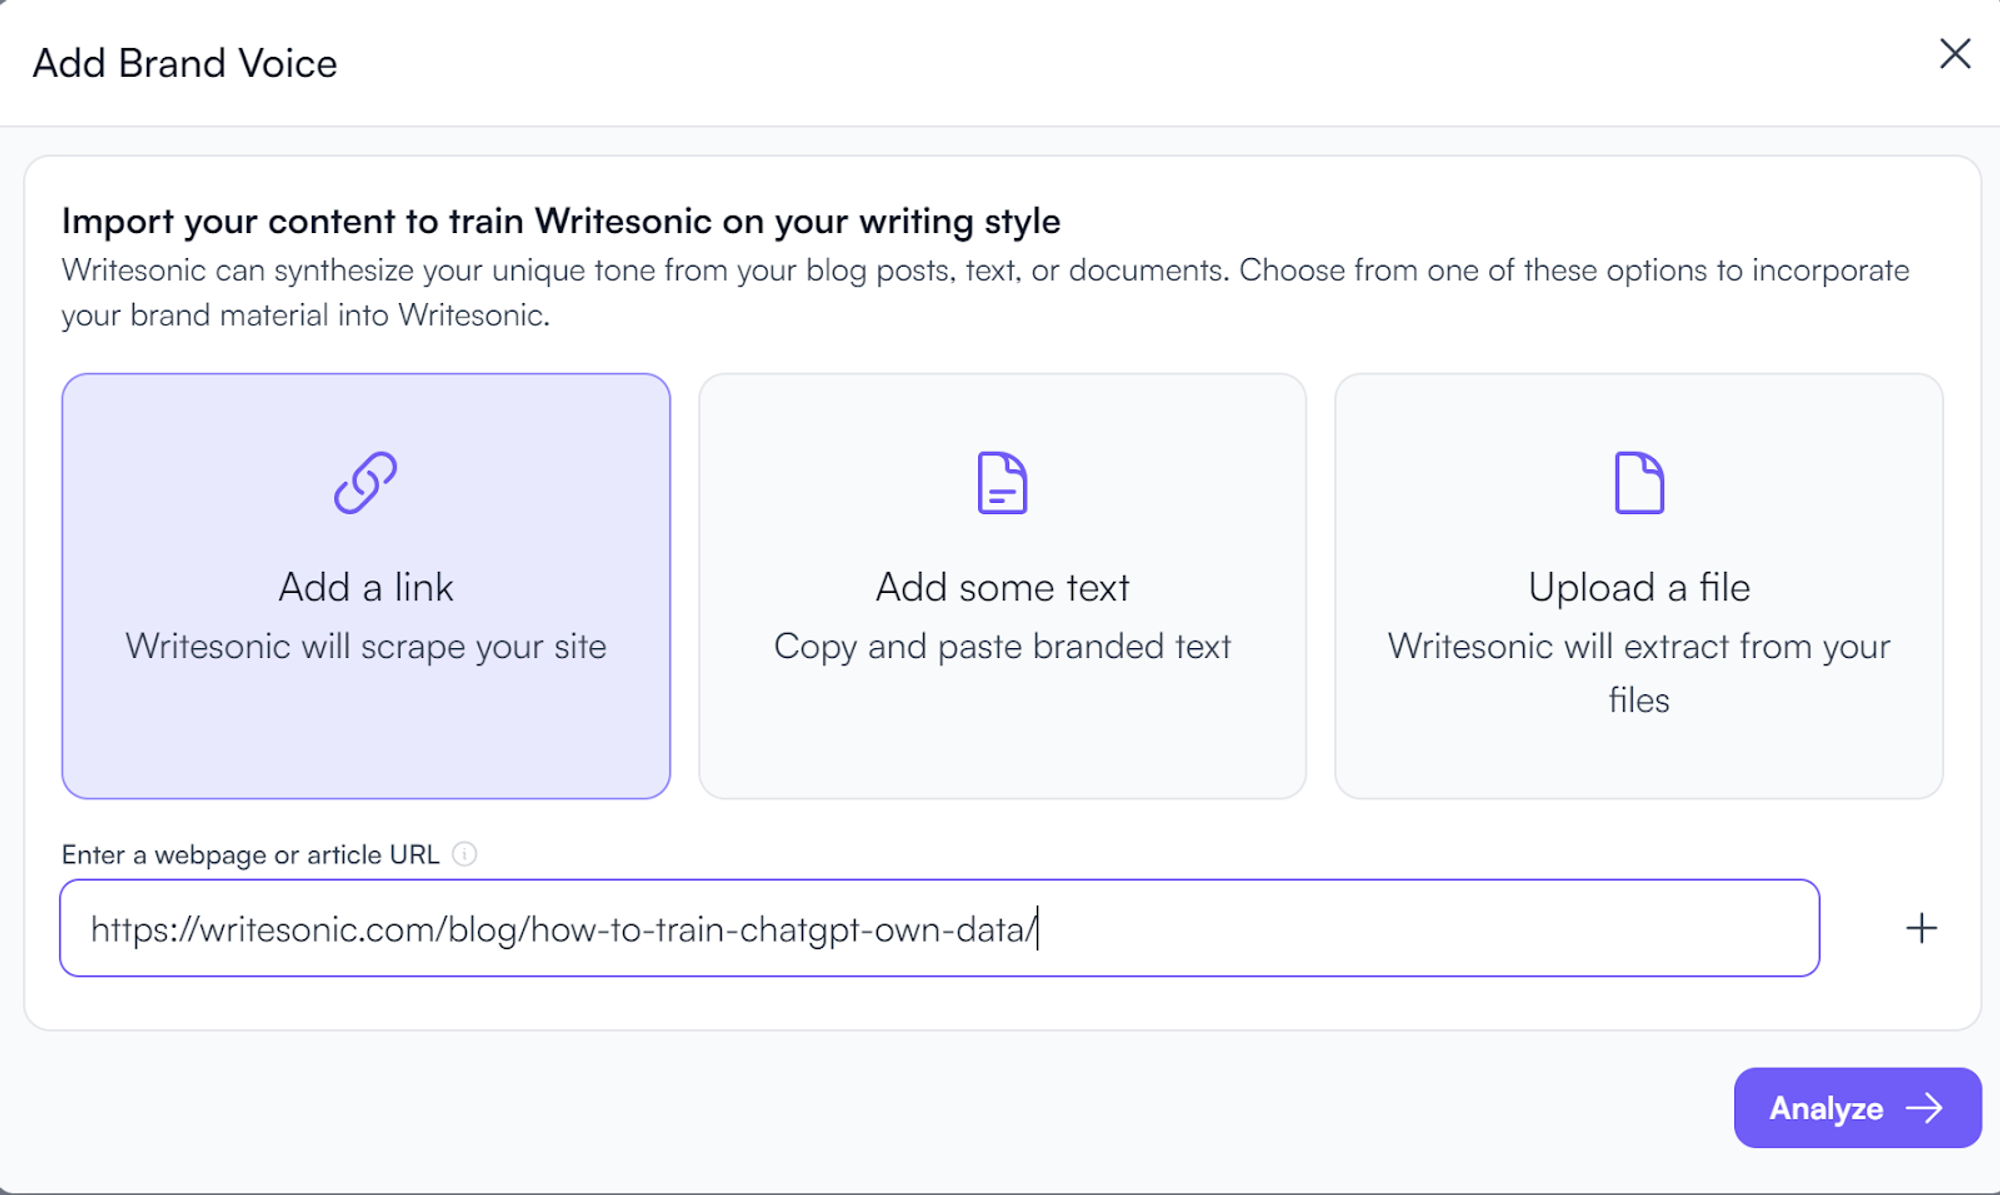2000x1195 pixels.
Task: Select the typed writesonic.com blog URL
Action: pos(563,928)
